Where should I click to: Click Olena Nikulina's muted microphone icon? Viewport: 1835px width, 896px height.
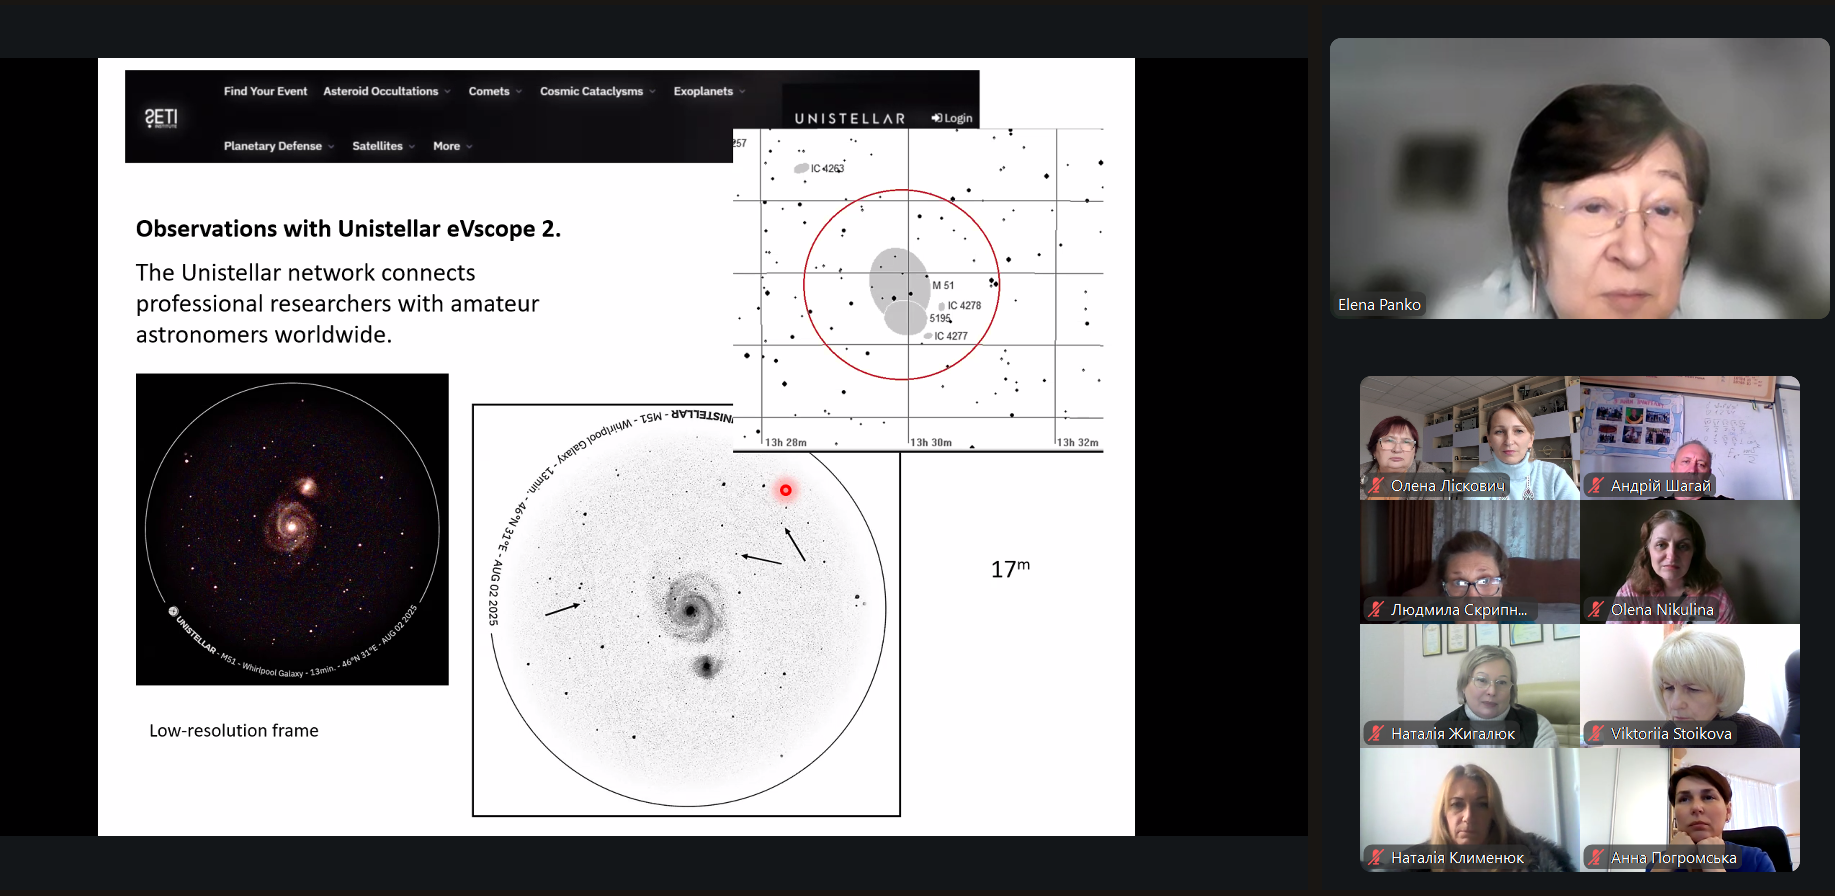(1596, 610)
